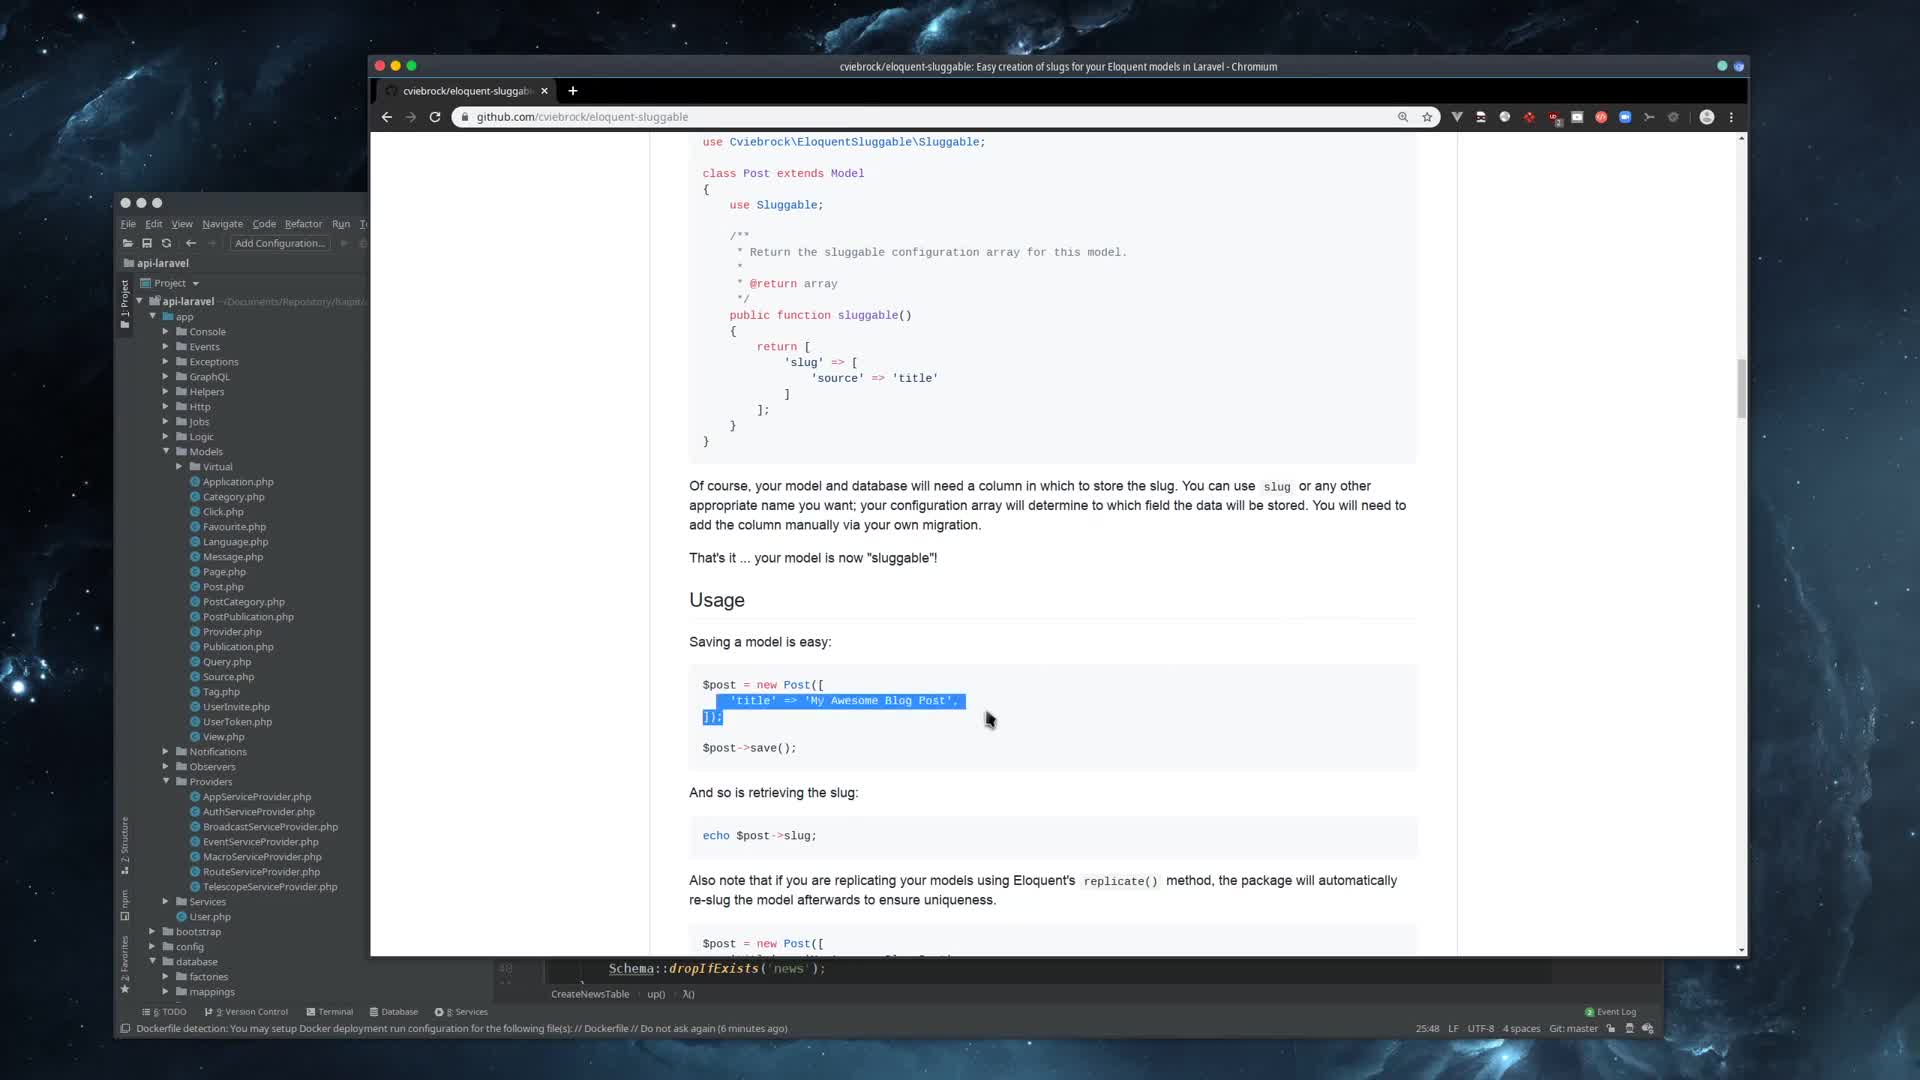Screen dimensions: 1920x1080
Task: Open the Code menu in the IDE
Action: pyautogui.click(x=264, y=224)
